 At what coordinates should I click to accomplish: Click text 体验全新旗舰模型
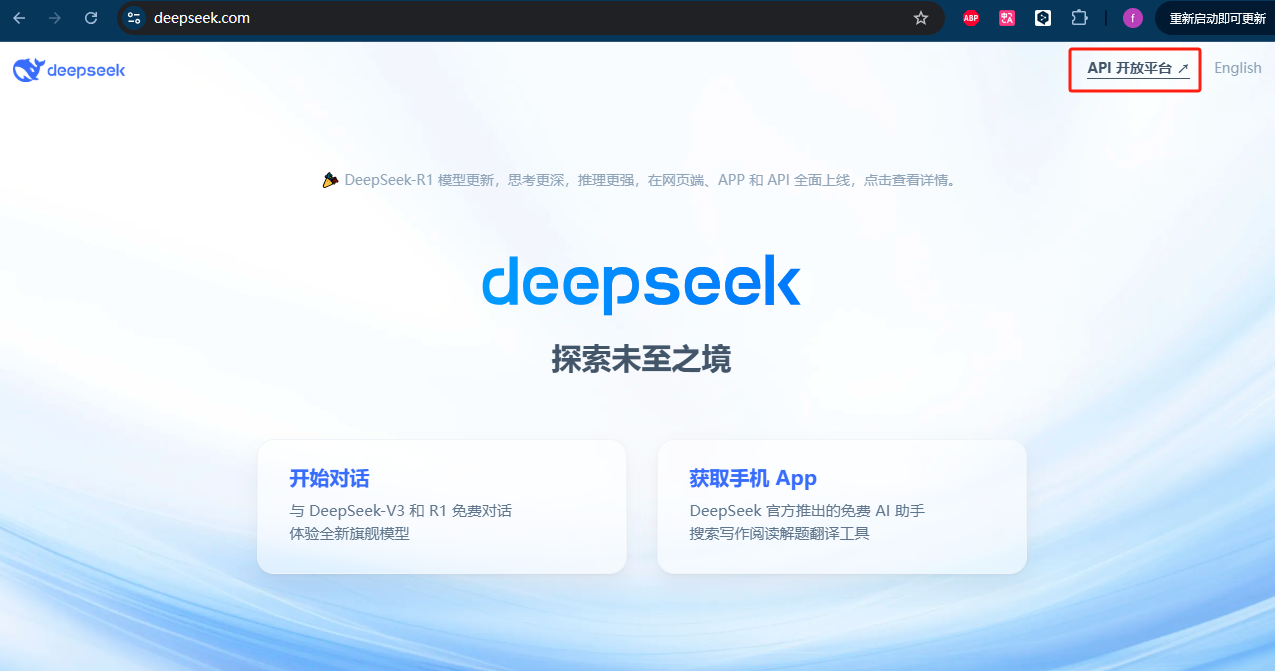pos(350,534)
